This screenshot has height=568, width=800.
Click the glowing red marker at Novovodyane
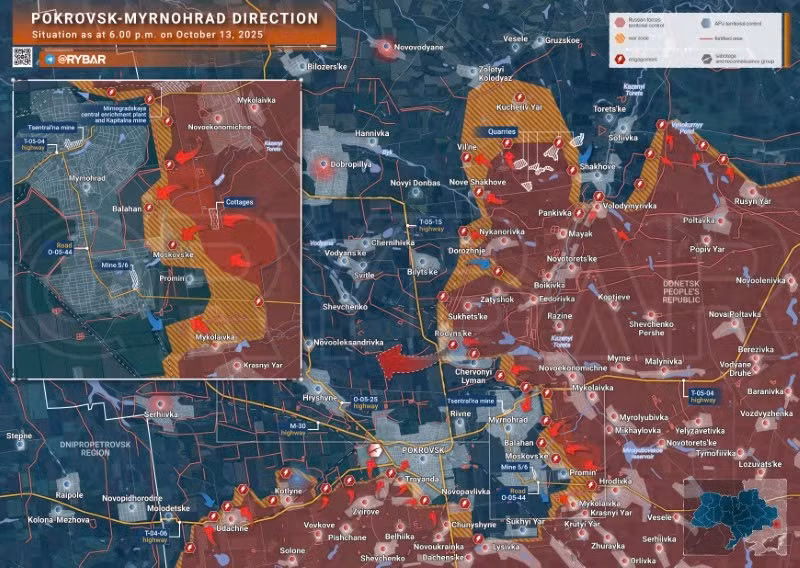tap(386, 47)
